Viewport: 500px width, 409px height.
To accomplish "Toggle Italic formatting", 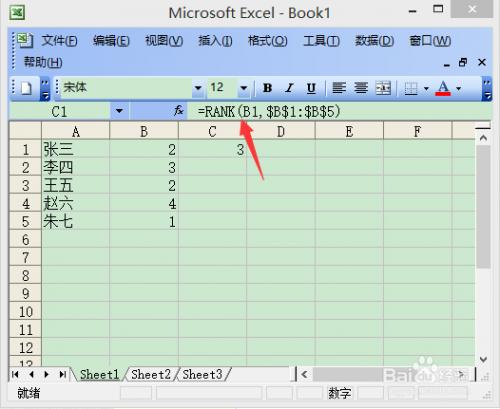I will click(289, 88).
